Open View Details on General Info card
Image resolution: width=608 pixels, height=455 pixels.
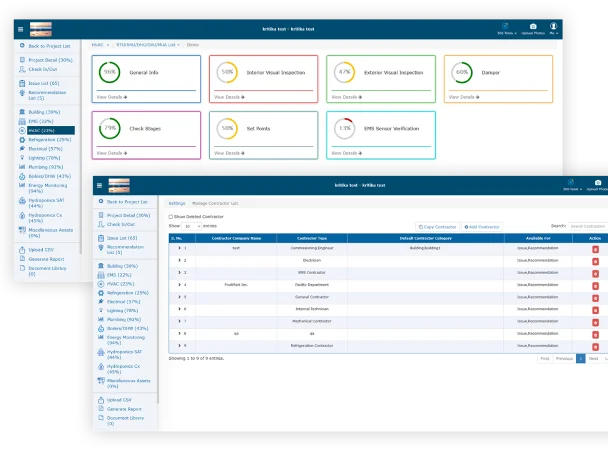click(112, 97)
